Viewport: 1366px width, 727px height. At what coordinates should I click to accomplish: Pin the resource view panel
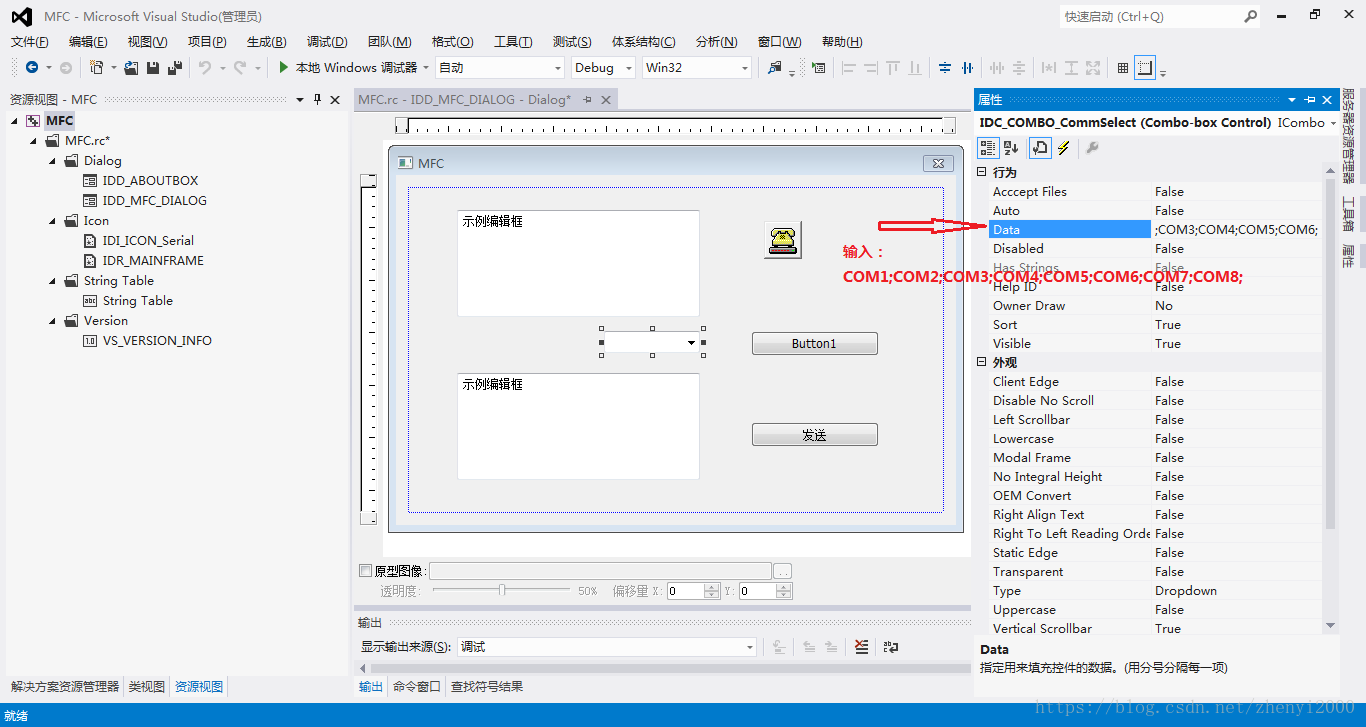(x=318, y=99)
